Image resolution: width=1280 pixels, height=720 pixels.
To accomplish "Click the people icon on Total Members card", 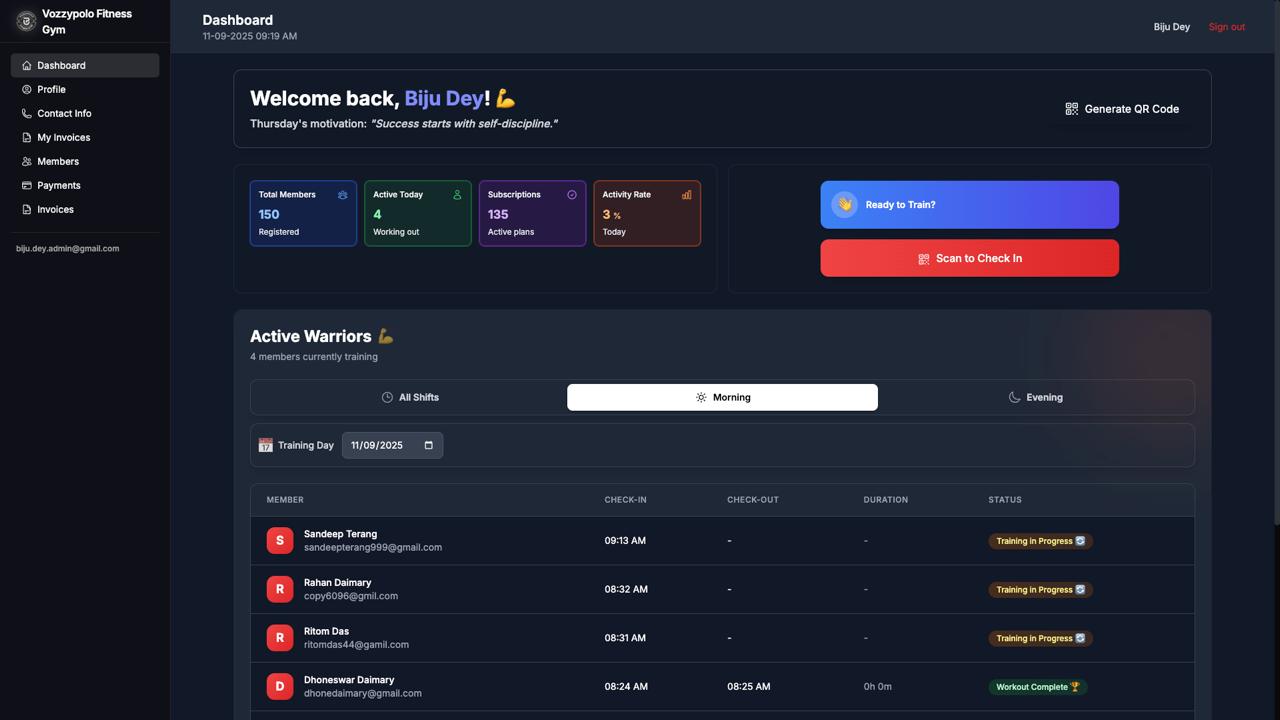I will (x=342, y=195).
